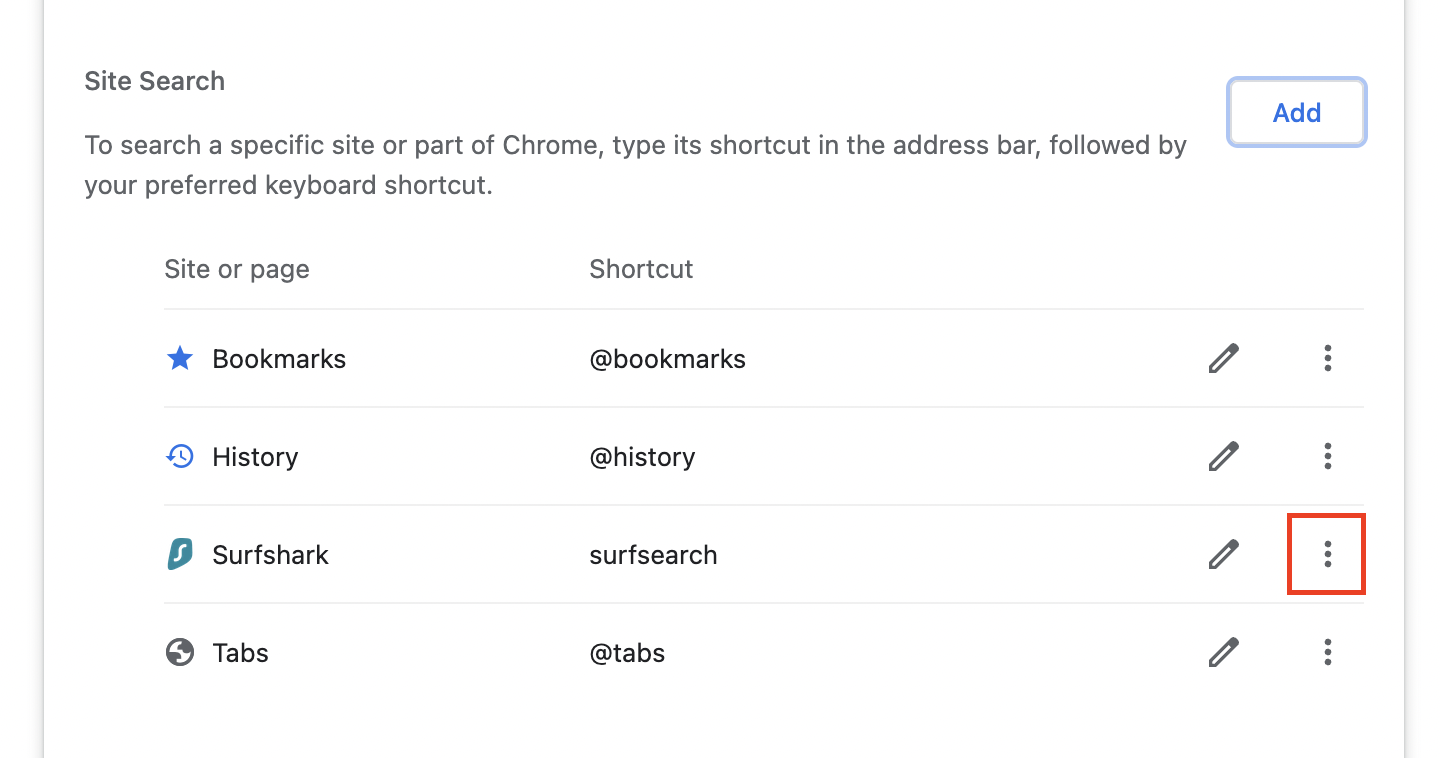Select the Bookmarks row label
Image resolution: width=1440 pixels, height=758 pixels.
[279, 359]
